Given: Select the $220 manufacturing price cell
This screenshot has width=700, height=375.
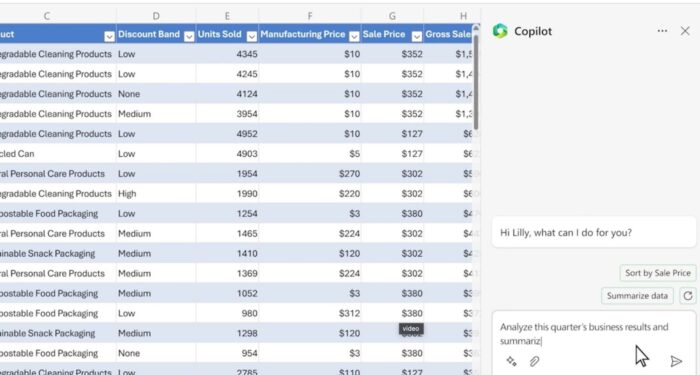Looking at the screenshot, I should click(x=310, y=193).
